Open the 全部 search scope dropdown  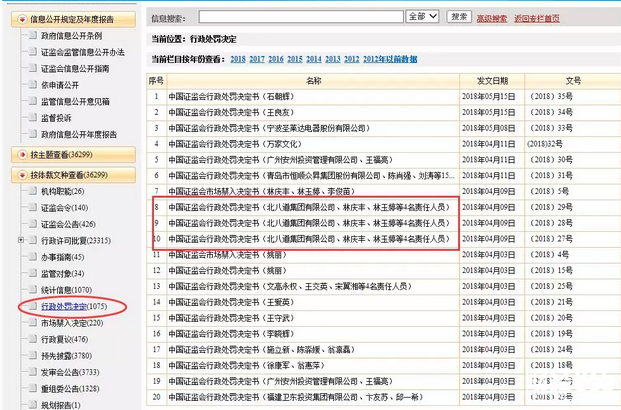pyautogui.click(x=422, y=16)
